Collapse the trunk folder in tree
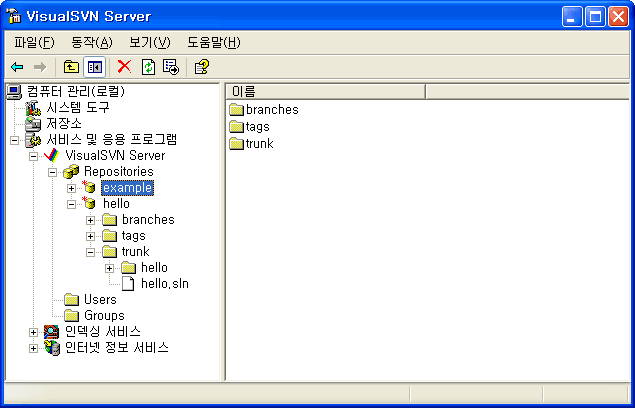This screenshot has width=635, height=408. point(91,252)
